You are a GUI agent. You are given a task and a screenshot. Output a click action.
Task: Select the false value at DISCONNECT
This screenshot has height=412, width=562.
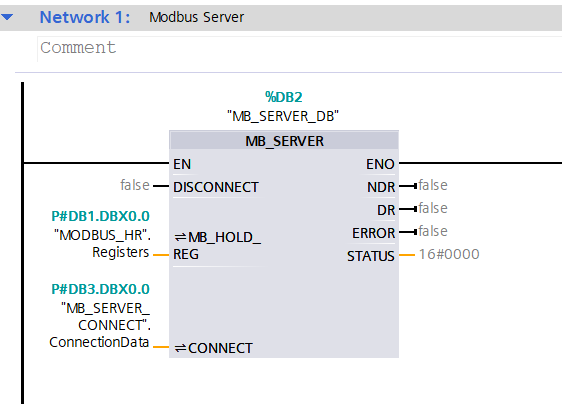click(135, 185)
